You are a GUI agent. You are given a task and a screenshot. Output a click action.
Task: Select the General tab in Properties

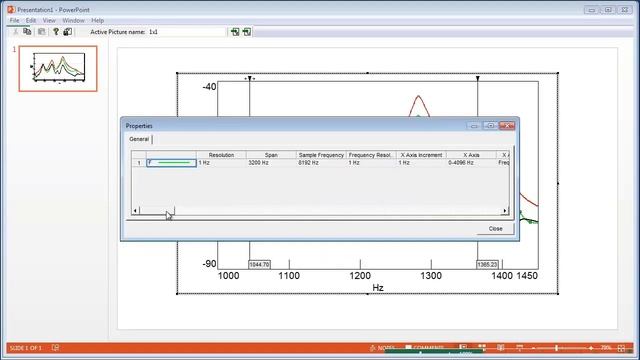(x=139, y=139)
